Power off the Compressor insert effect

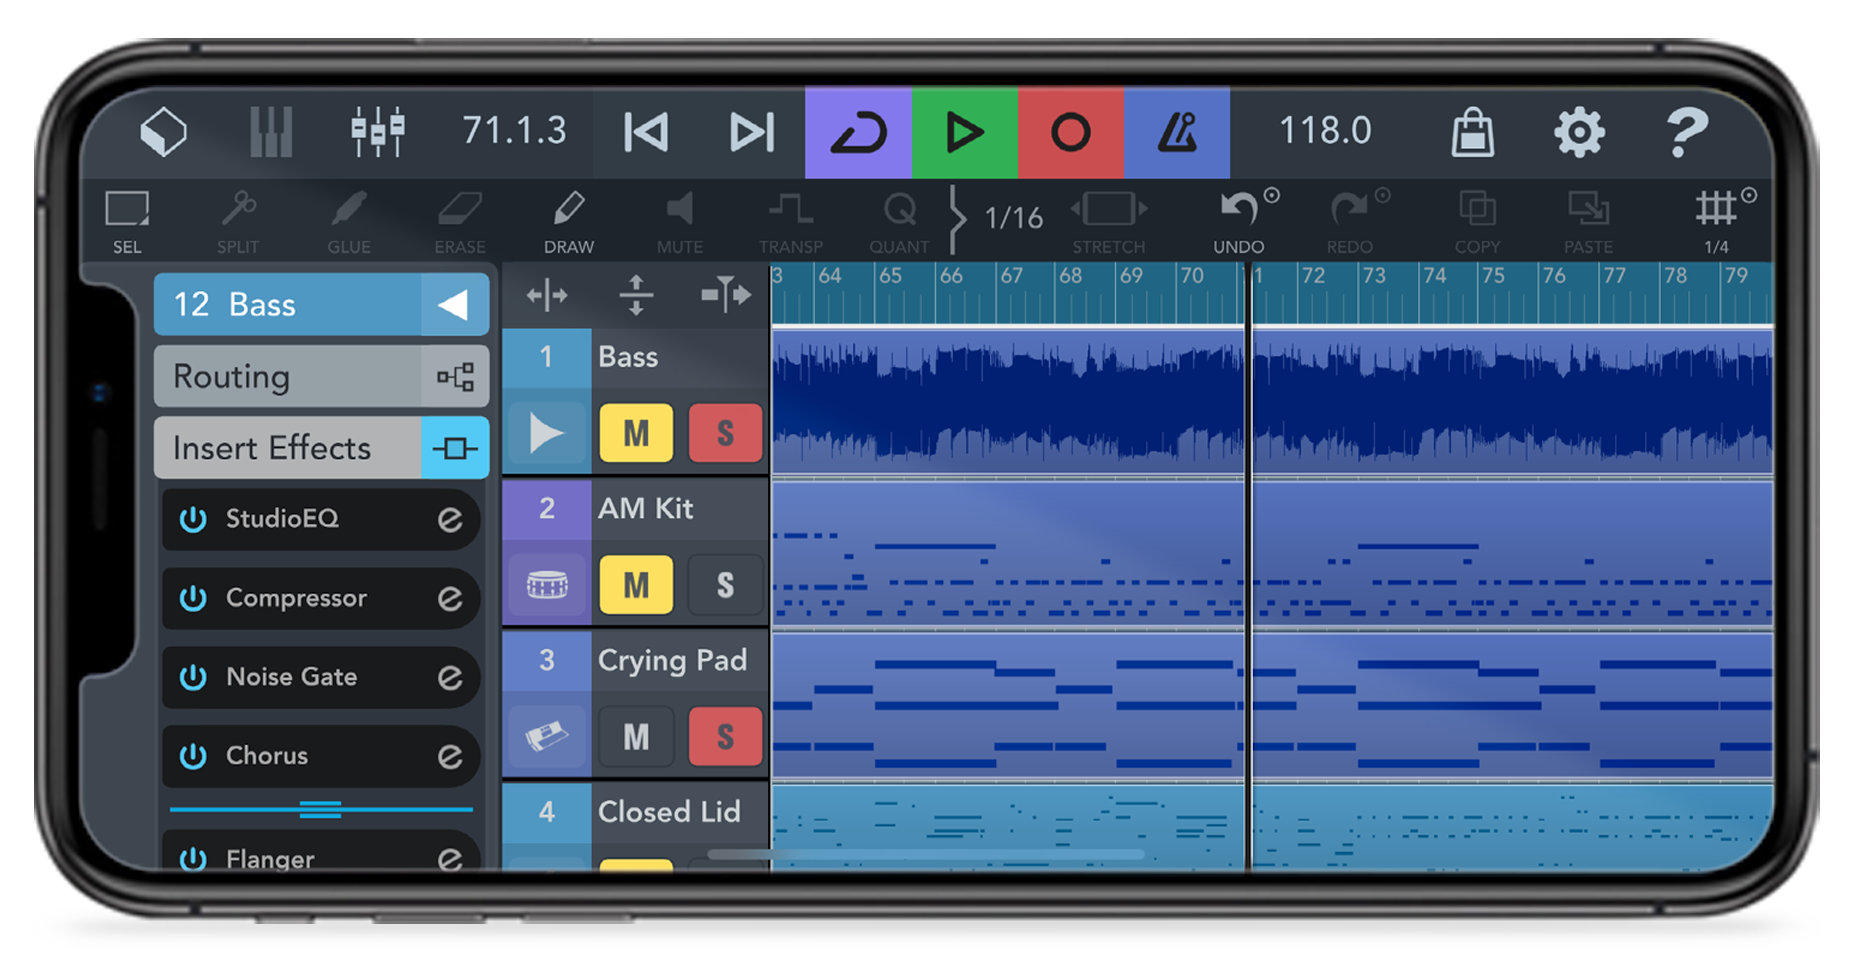click(192, 598)
